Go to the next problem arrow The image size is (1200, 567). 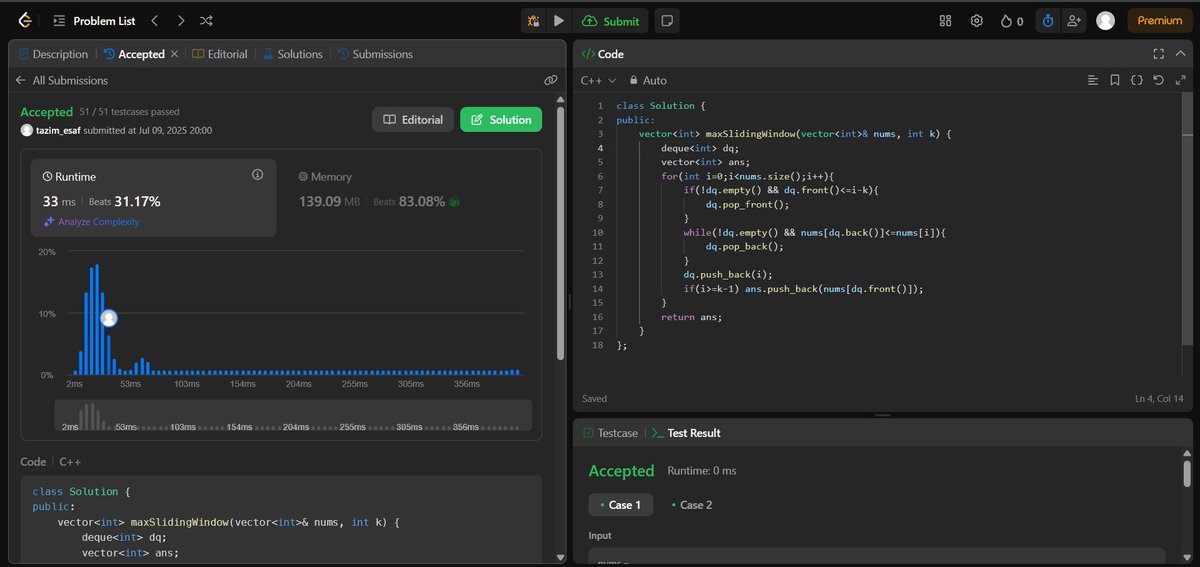tap(180, 20)
